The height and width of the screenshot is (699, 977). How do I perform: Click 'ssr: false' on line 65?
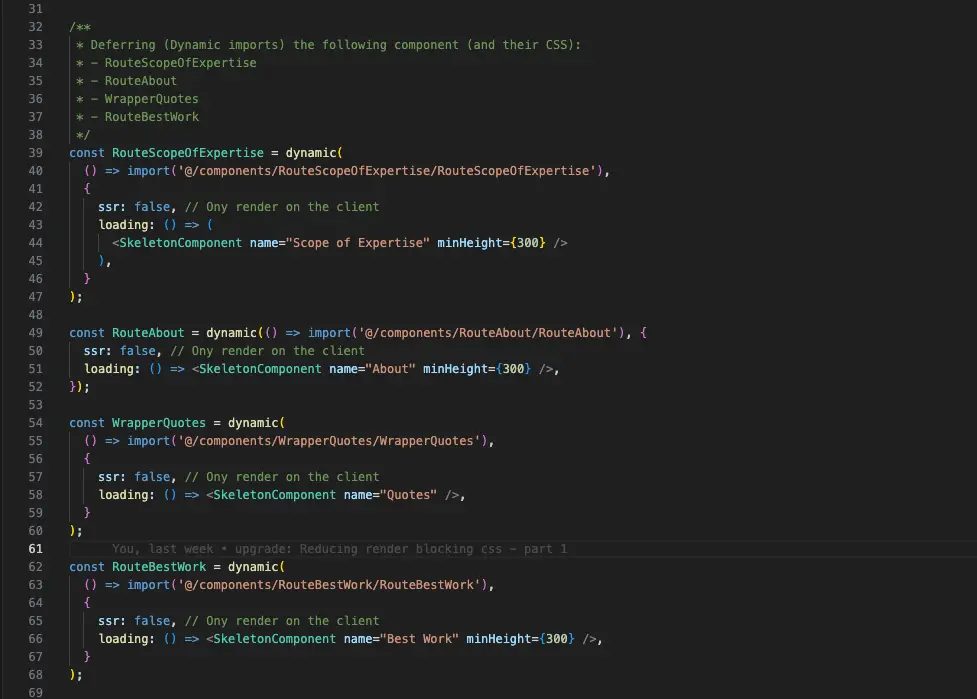(133, 621)
